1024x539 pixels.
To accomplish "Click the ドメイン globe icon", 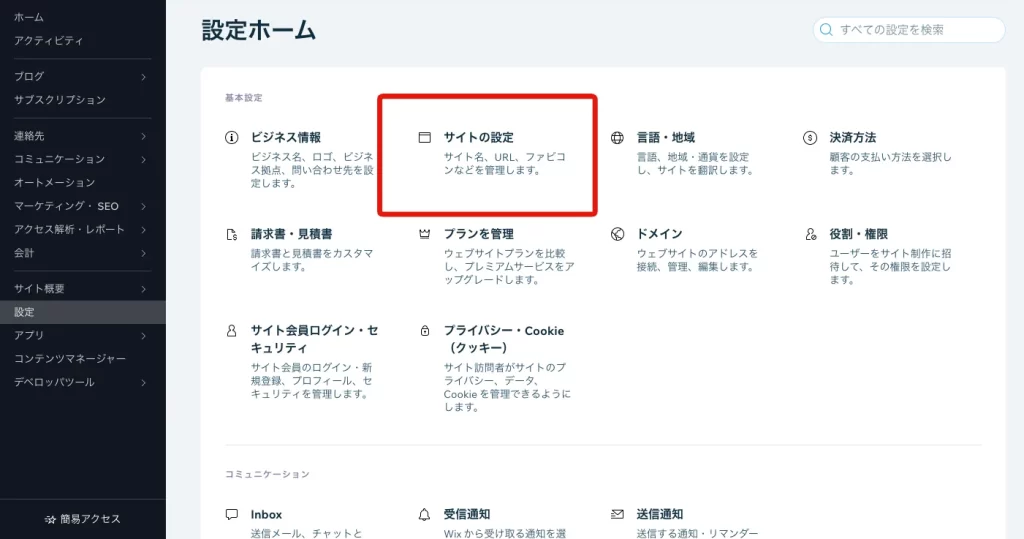I will point(617,234).
